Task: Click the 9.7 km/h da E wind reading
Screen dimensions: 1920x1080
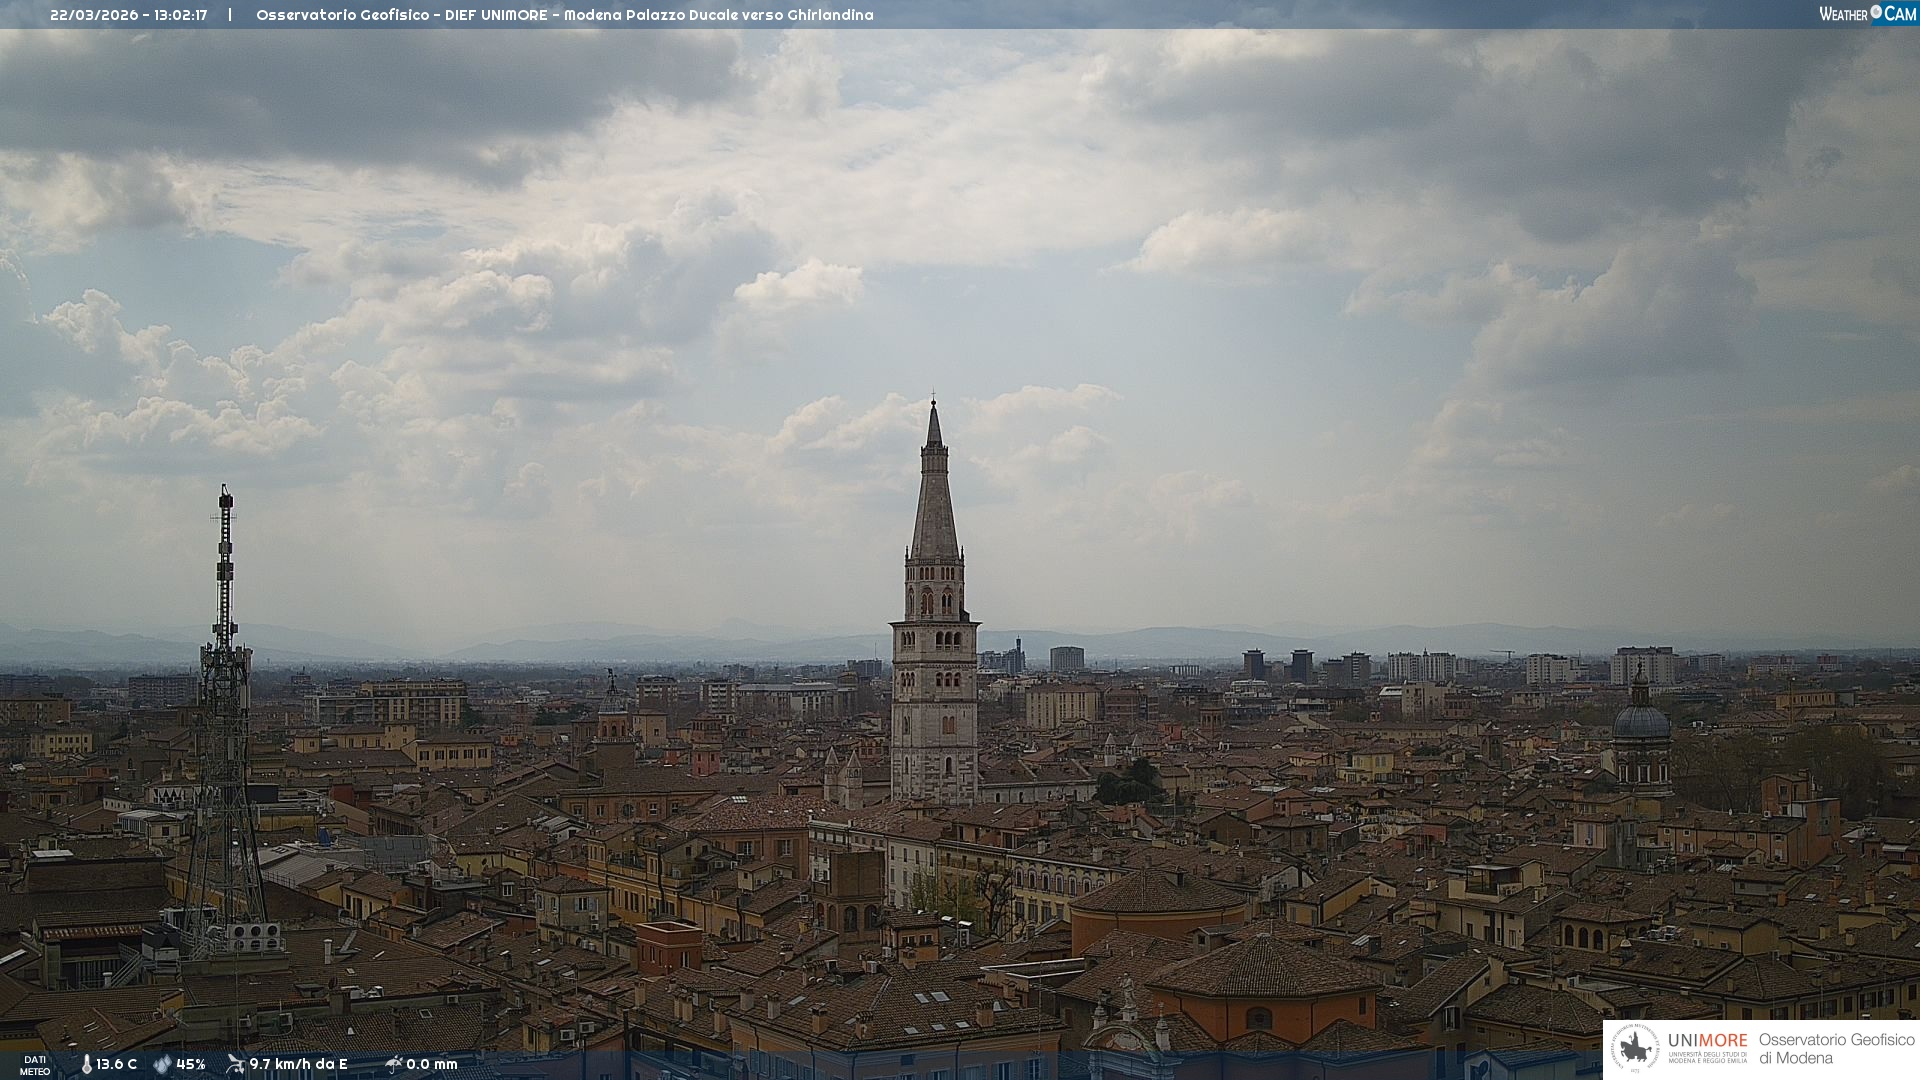Action: tap(298, 1064)
